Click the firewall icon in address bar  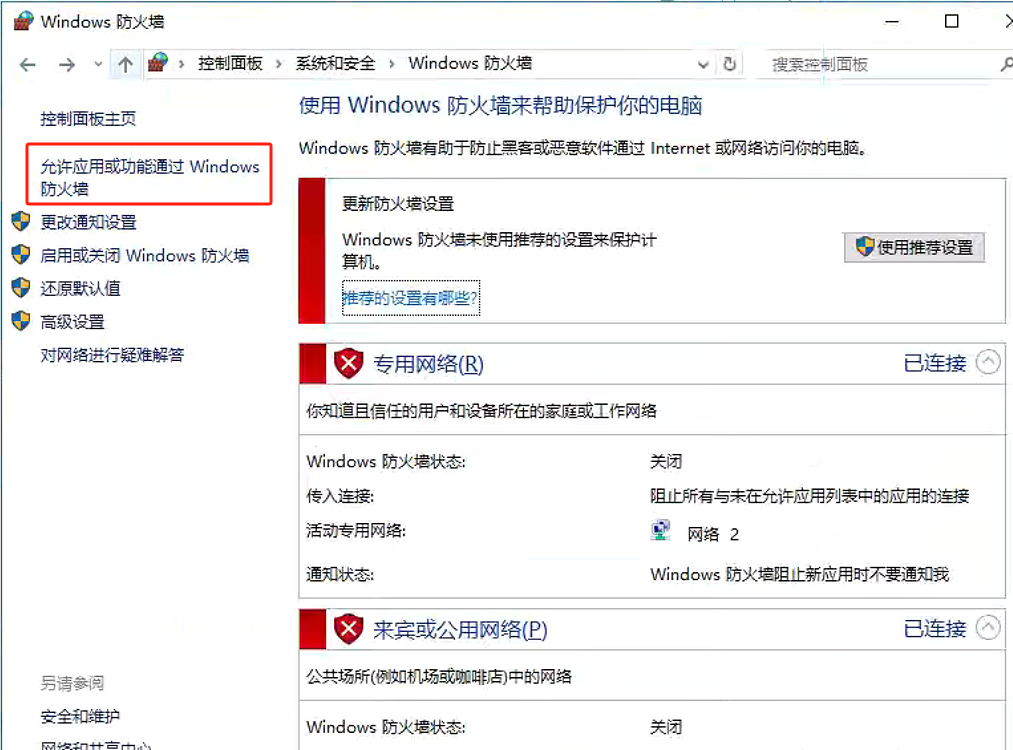(x=158, y=63)
